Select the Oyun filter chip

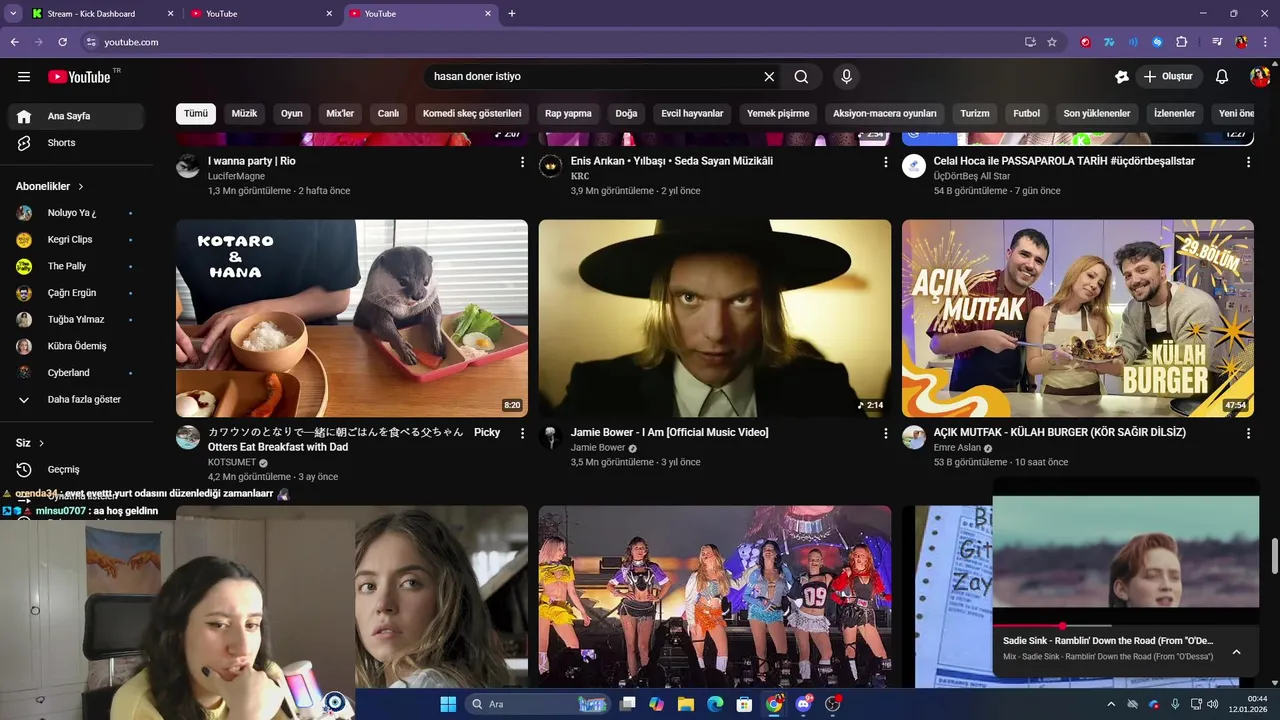291,114
